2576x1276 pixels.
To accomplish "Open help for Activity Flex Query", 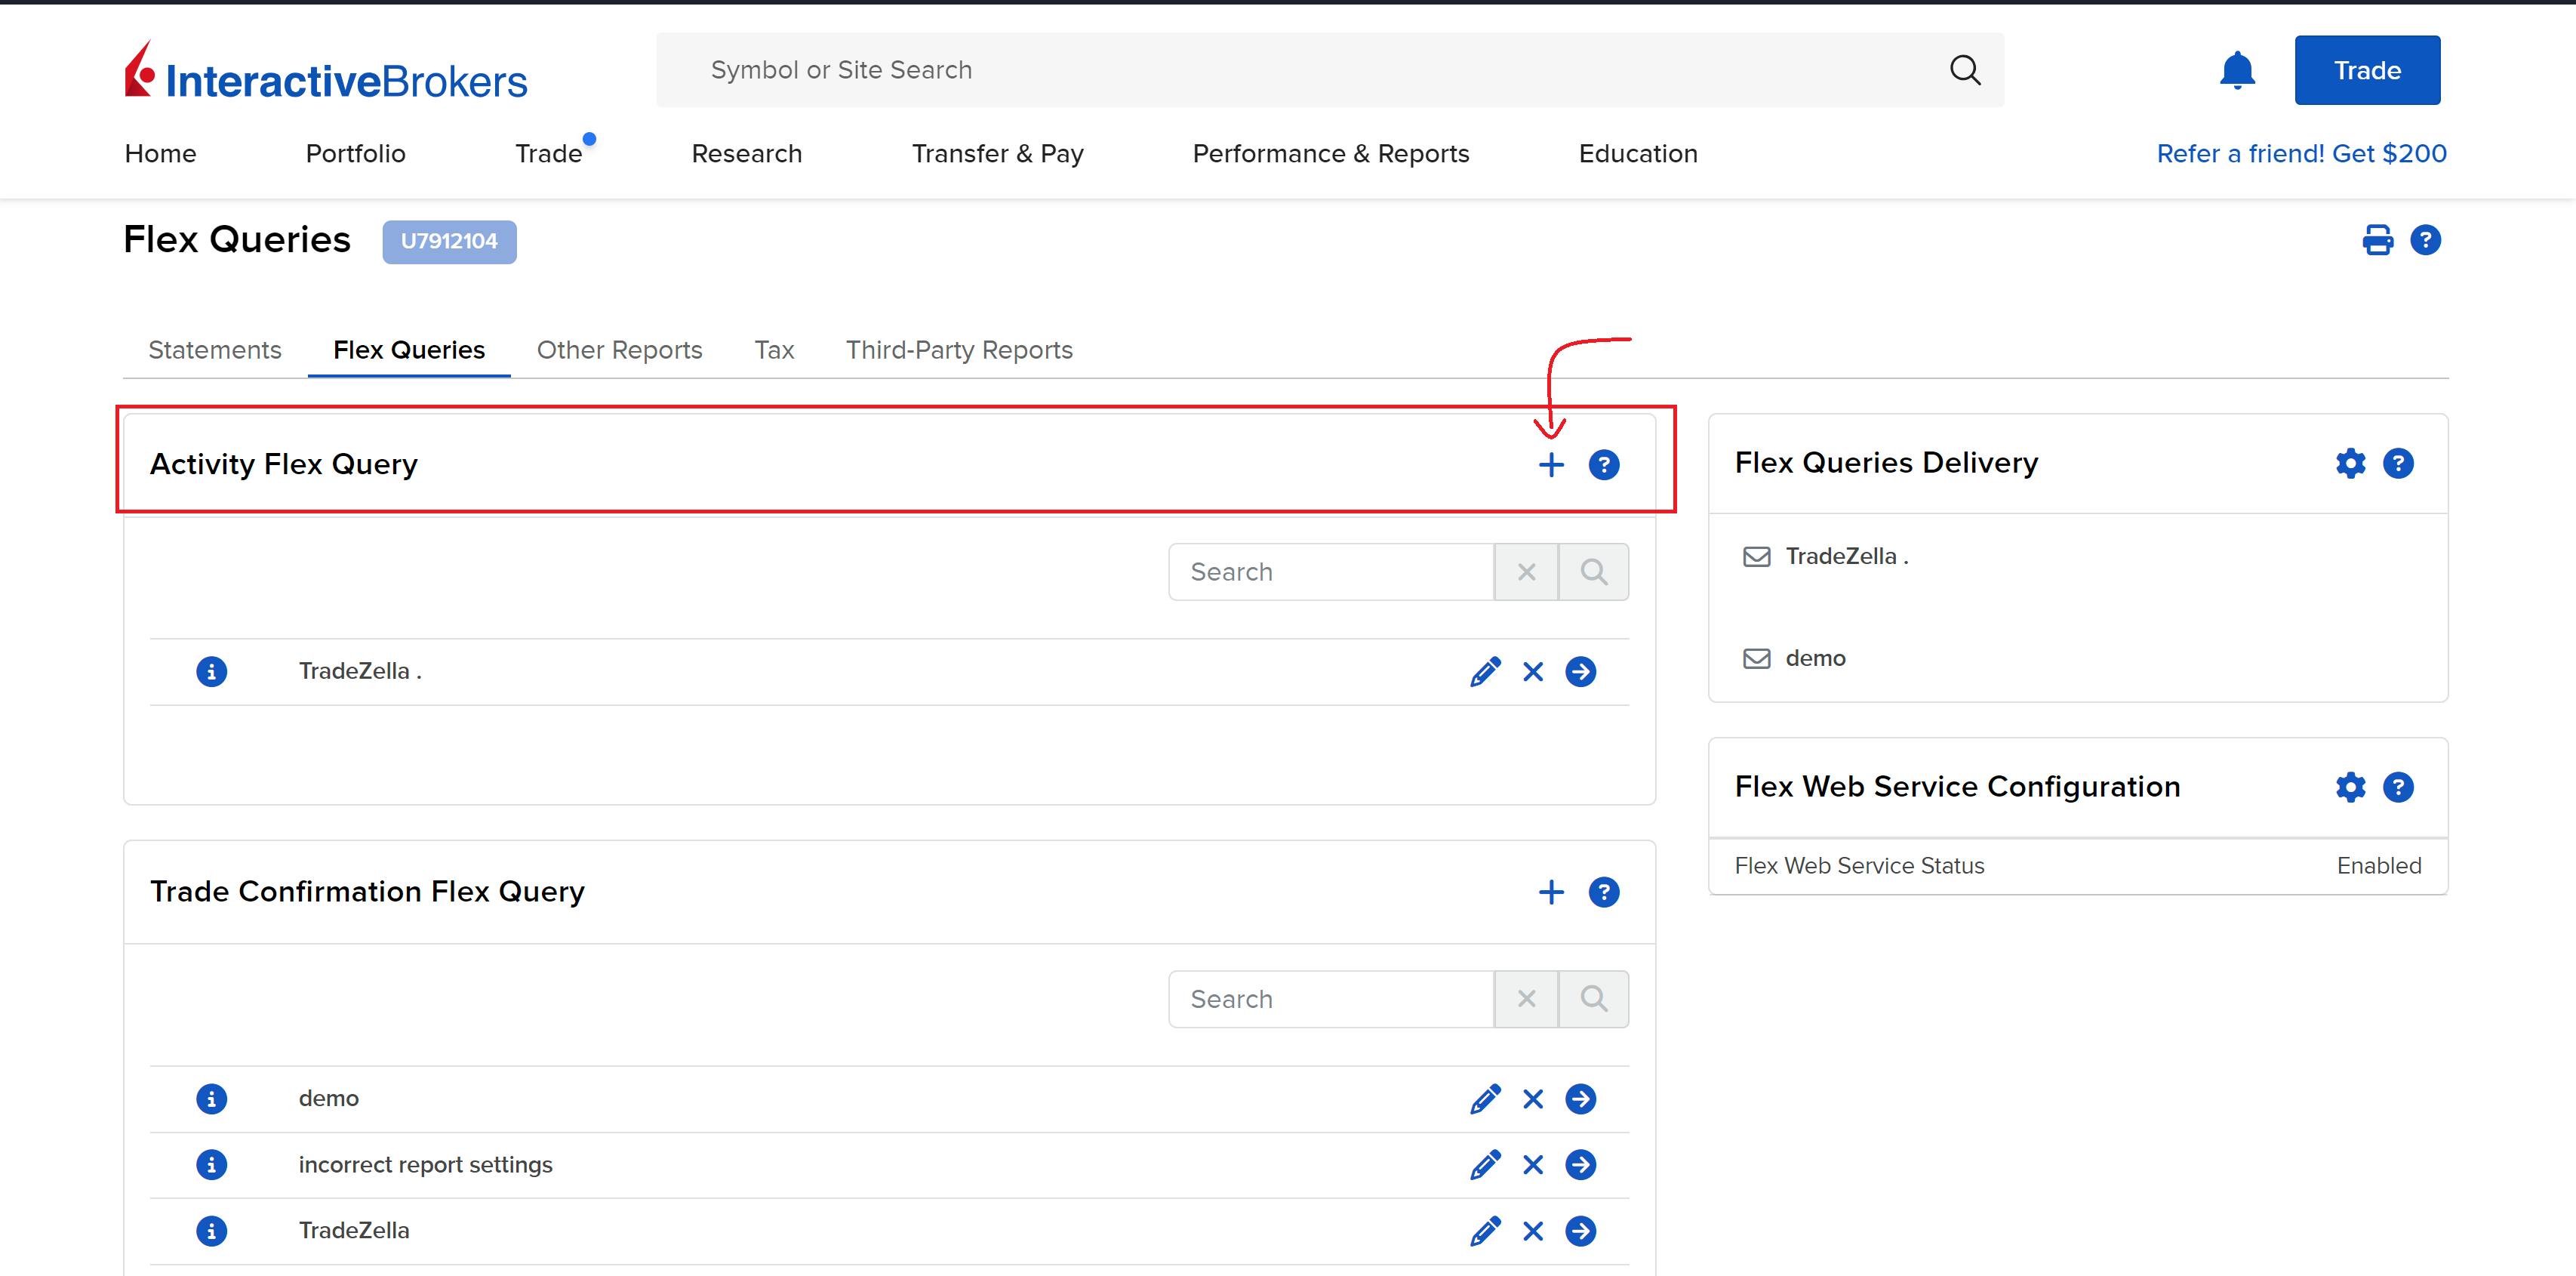I will point(1603,465).
